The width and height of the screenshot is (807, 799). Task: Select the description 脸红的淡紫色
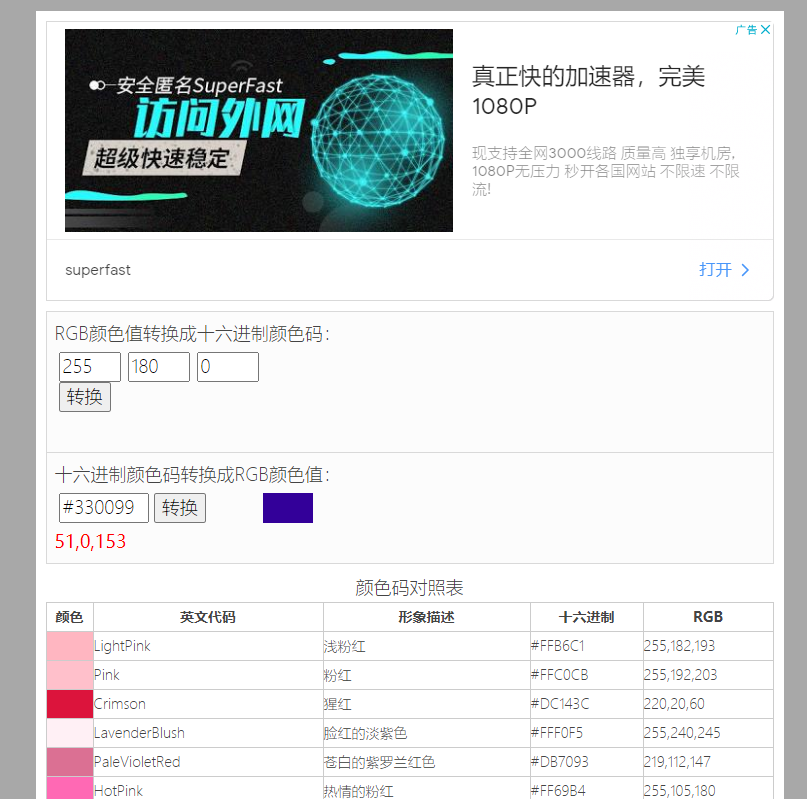[x=365, y=733]
